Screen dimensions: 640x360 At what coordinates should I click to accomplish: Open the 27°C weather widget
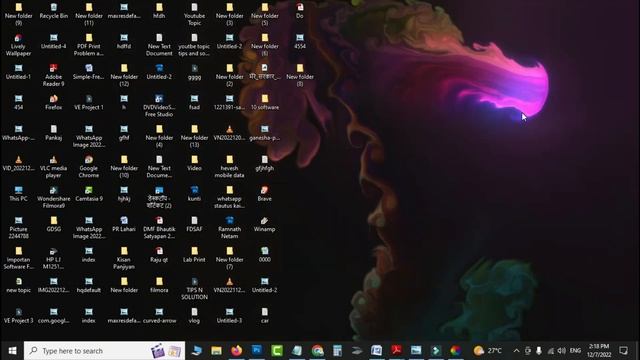point(488,351)
